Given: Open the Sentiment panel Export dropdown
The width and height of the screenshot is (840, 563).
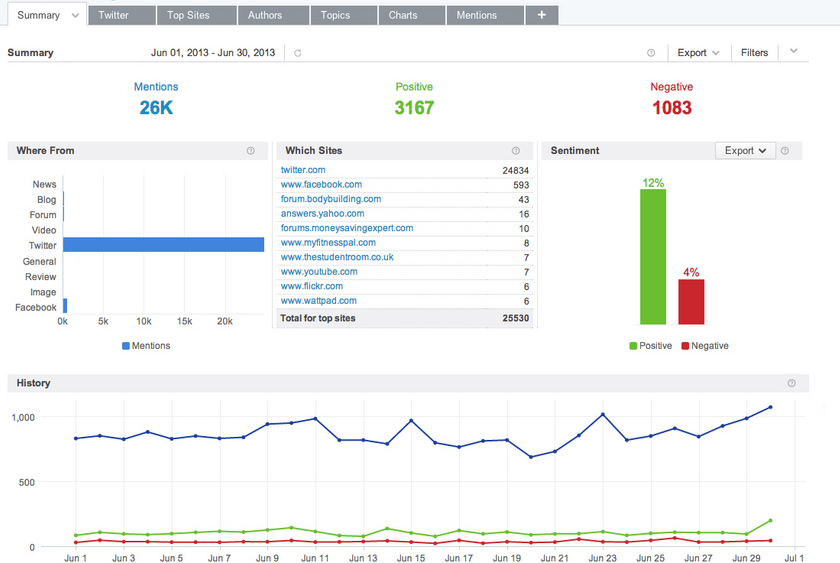Looking at the screenshot, I should (x=745, y=151).
